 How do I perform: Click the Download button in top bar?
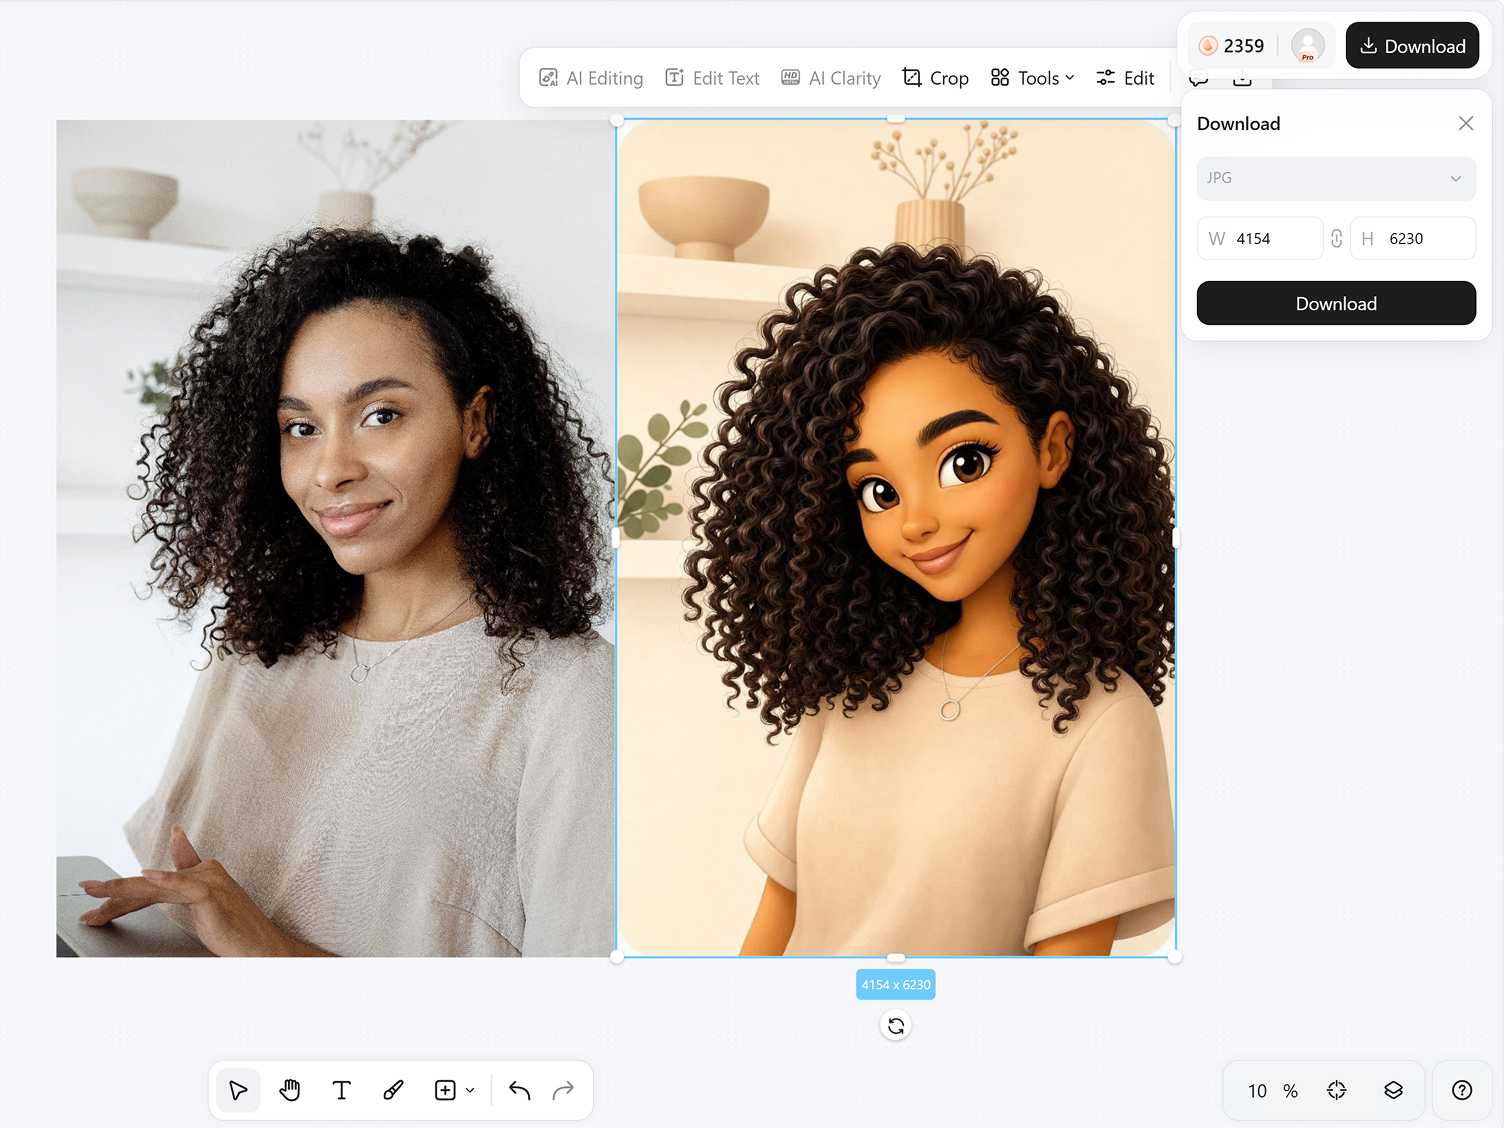click(1412, 46)
